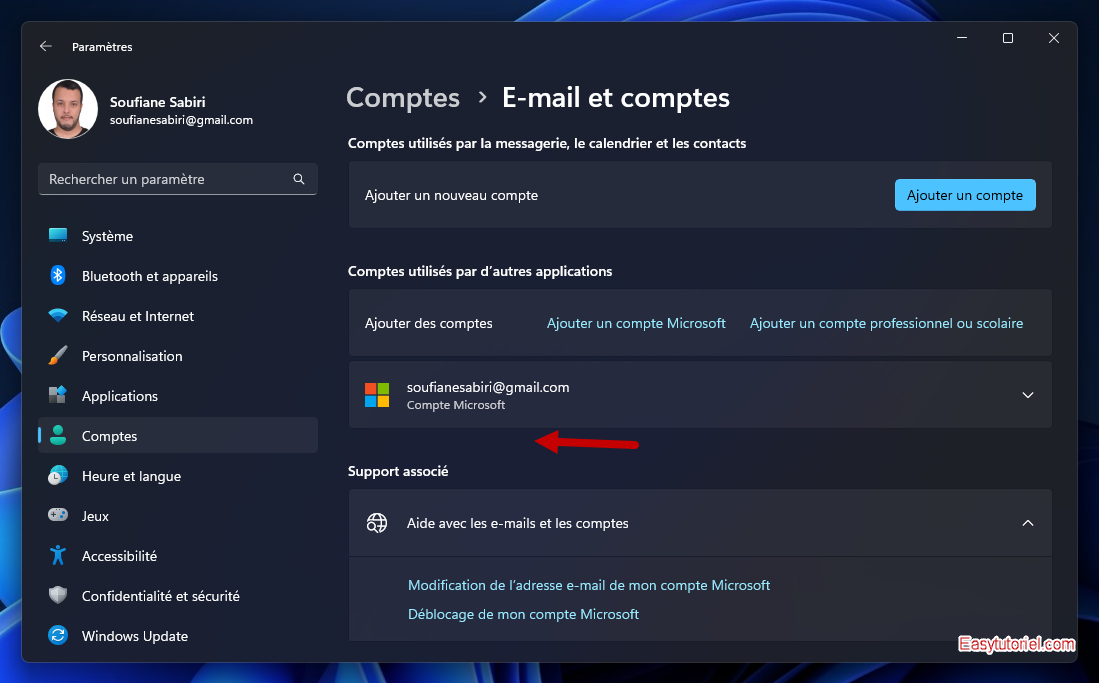Click the paintbrush Personnalisation icon
The width and height of the screenshot is (1099, 683).
[x=57, y=356]
